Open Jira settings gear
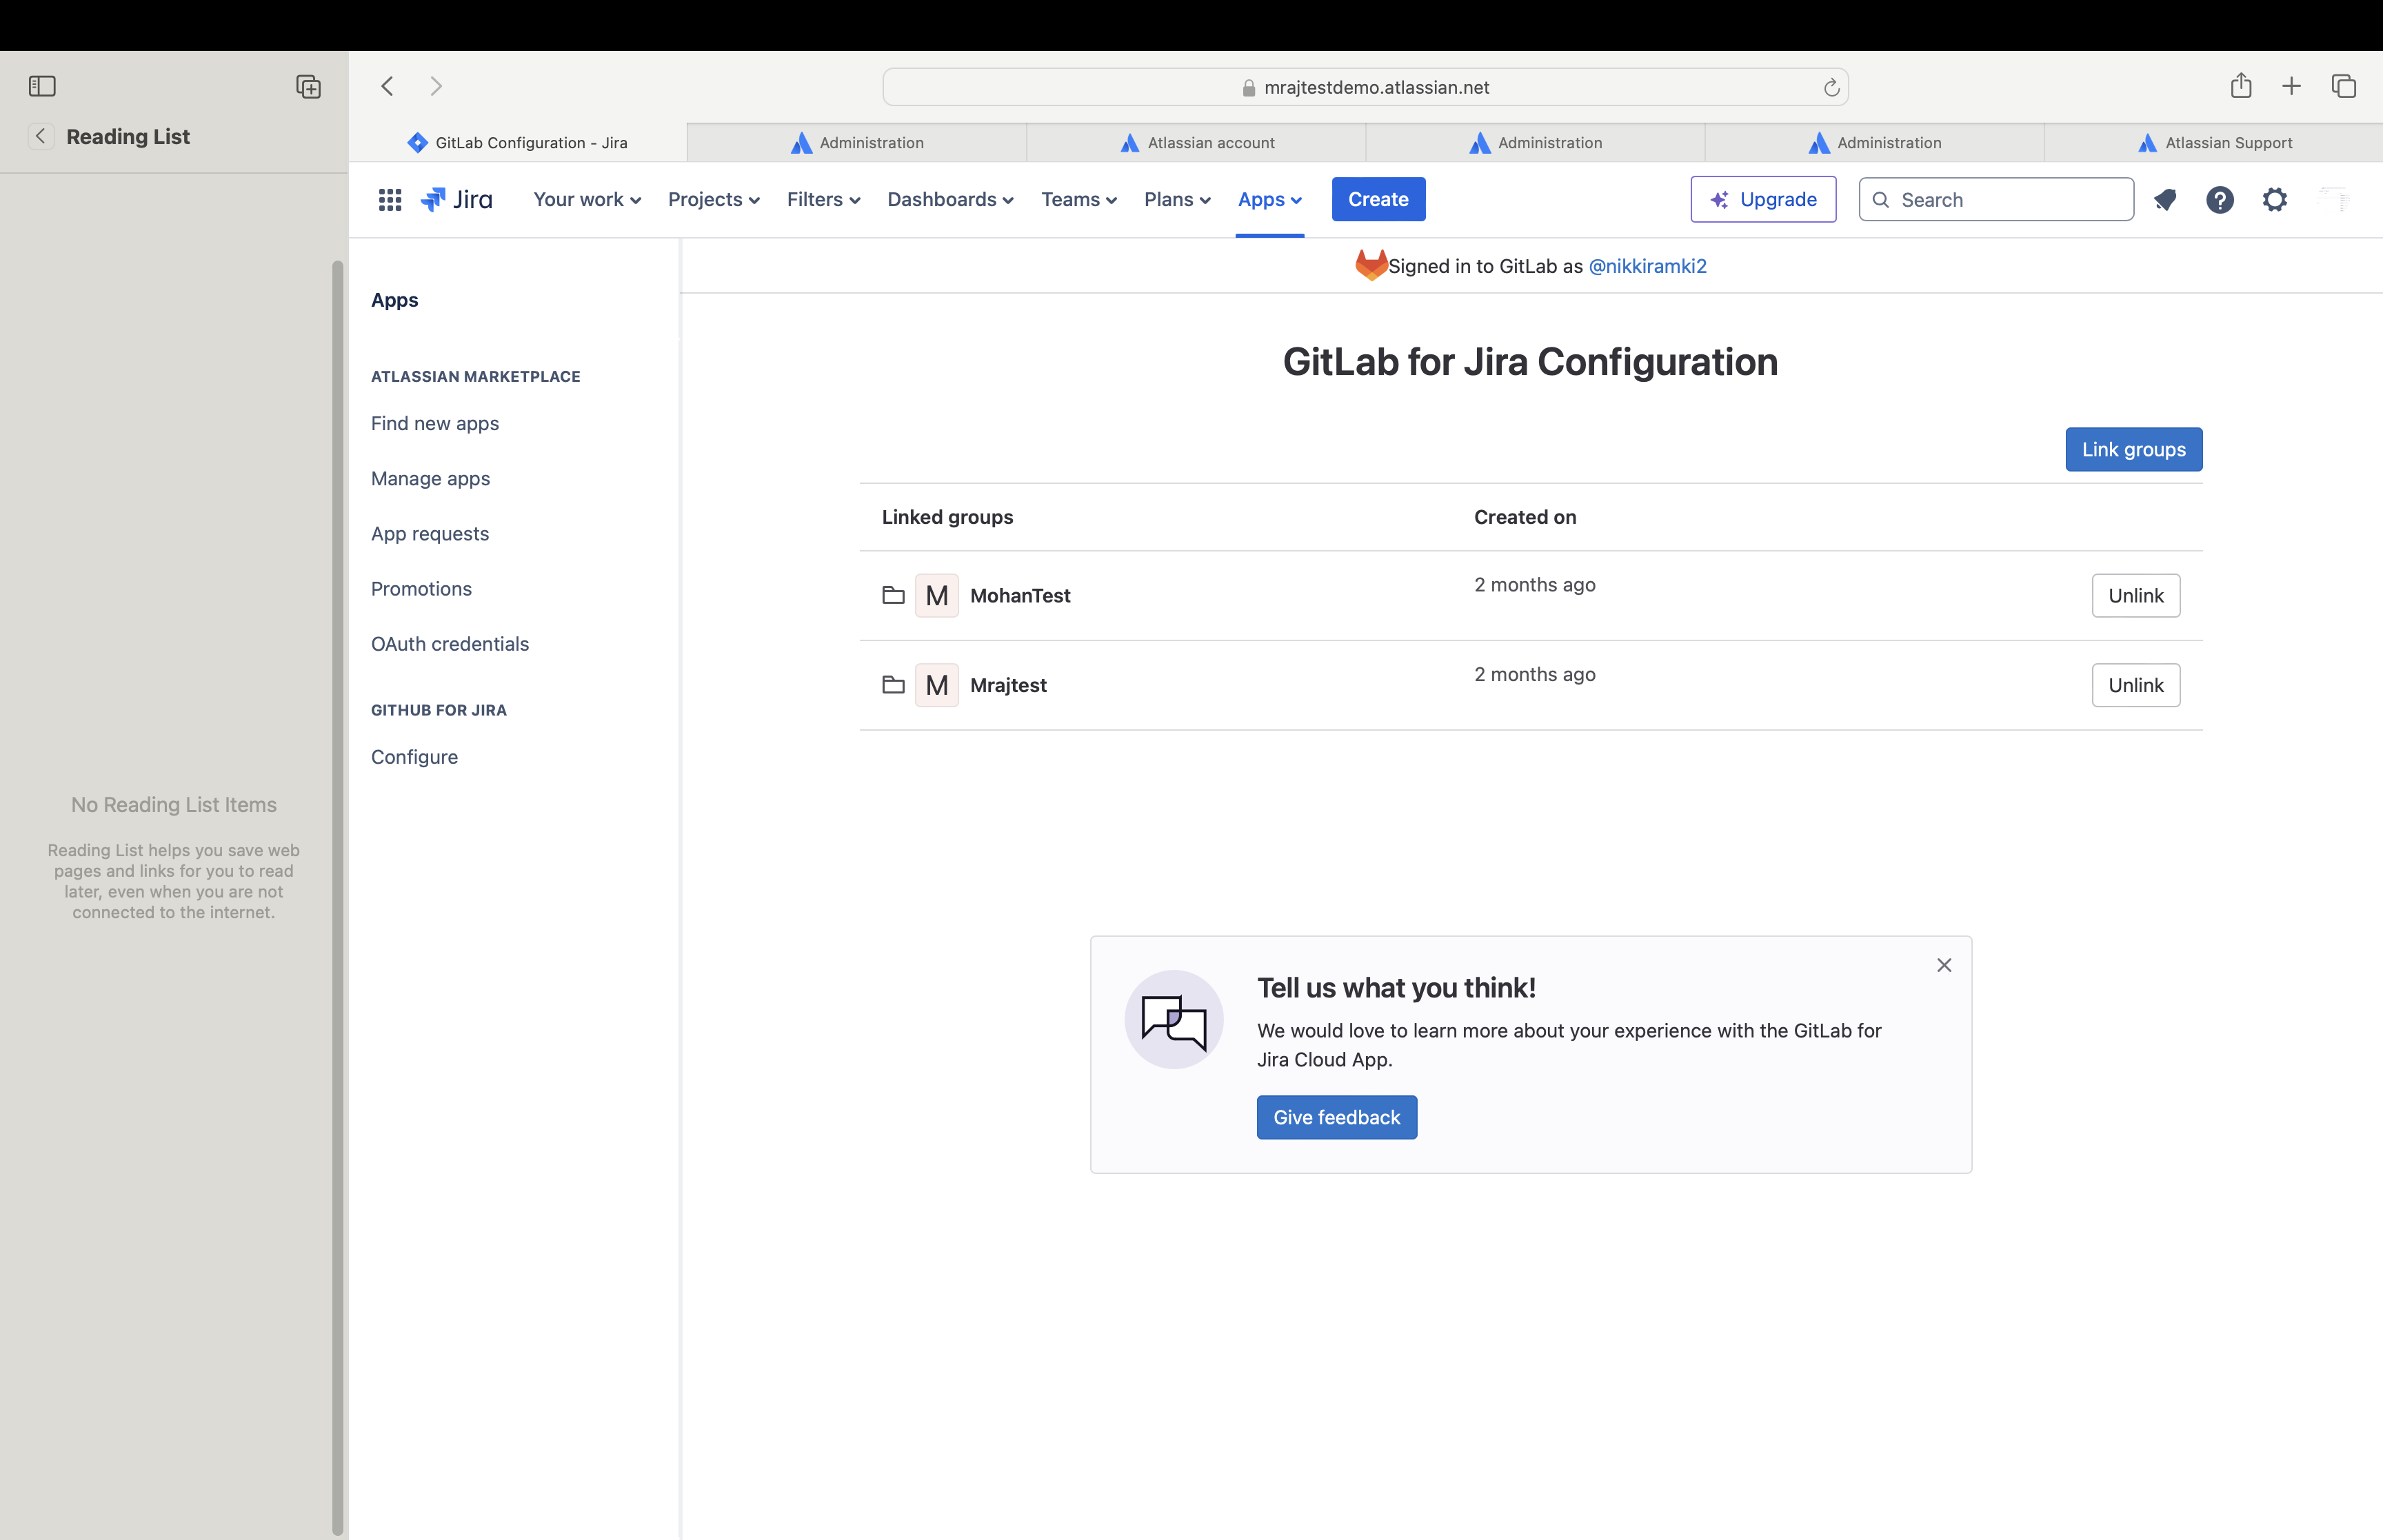 tap(2275, 200)
